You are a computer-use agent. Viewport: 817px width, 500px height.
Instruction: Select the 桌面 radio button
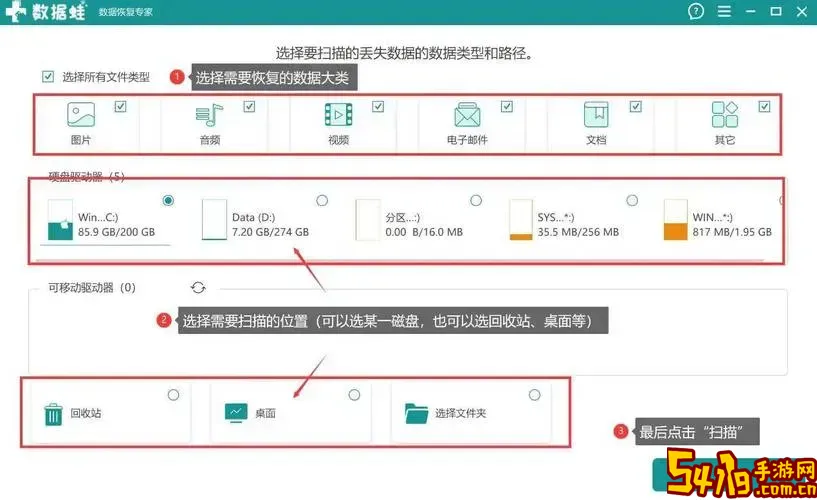click(x=354, y=395)
